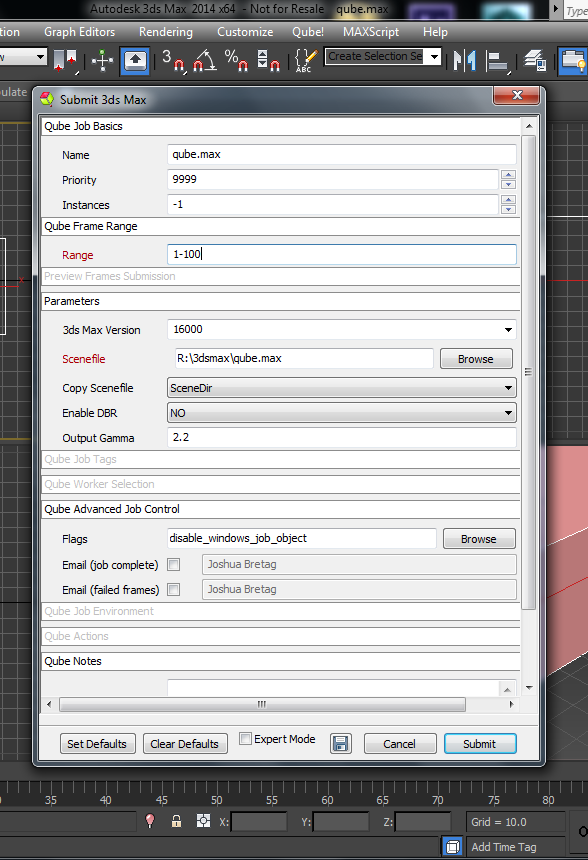Enable Email (failed frames) checkbox
This screenshot has width=588, height=860.
point(173,590)
